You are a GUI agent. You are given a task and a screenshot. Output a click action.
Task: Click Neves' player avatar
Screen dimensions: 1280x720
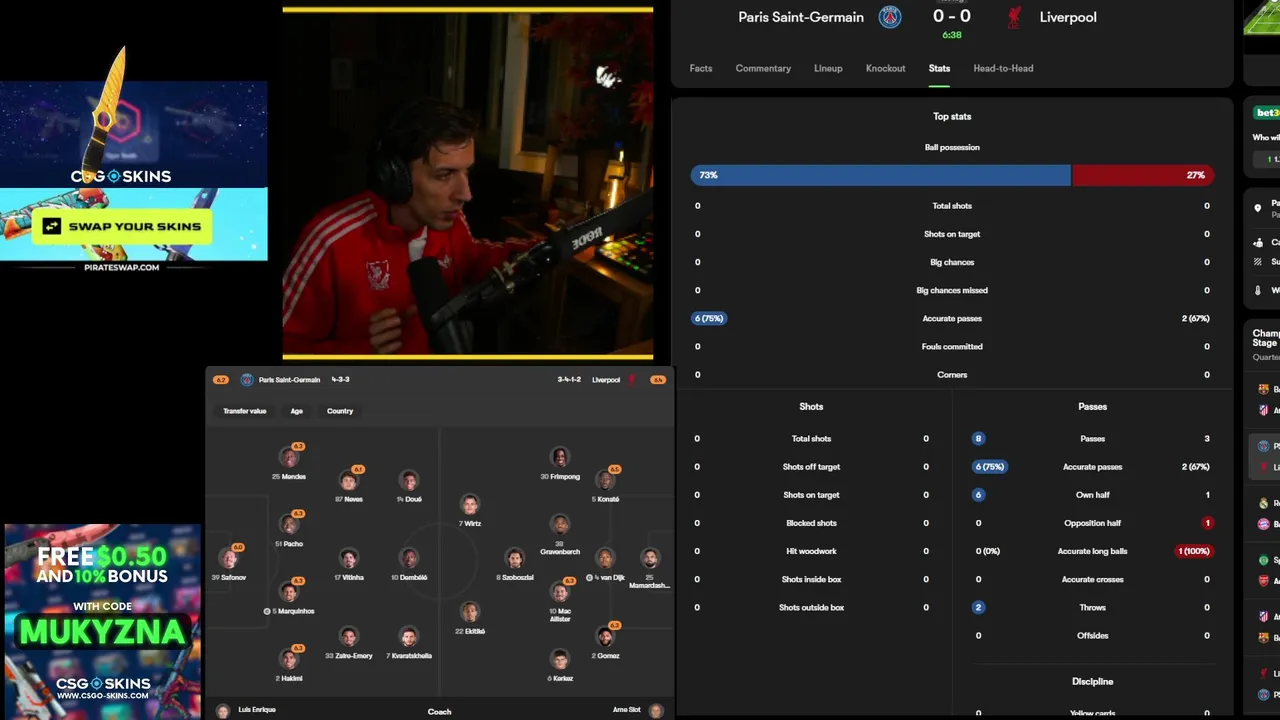[x=349, y=480]
